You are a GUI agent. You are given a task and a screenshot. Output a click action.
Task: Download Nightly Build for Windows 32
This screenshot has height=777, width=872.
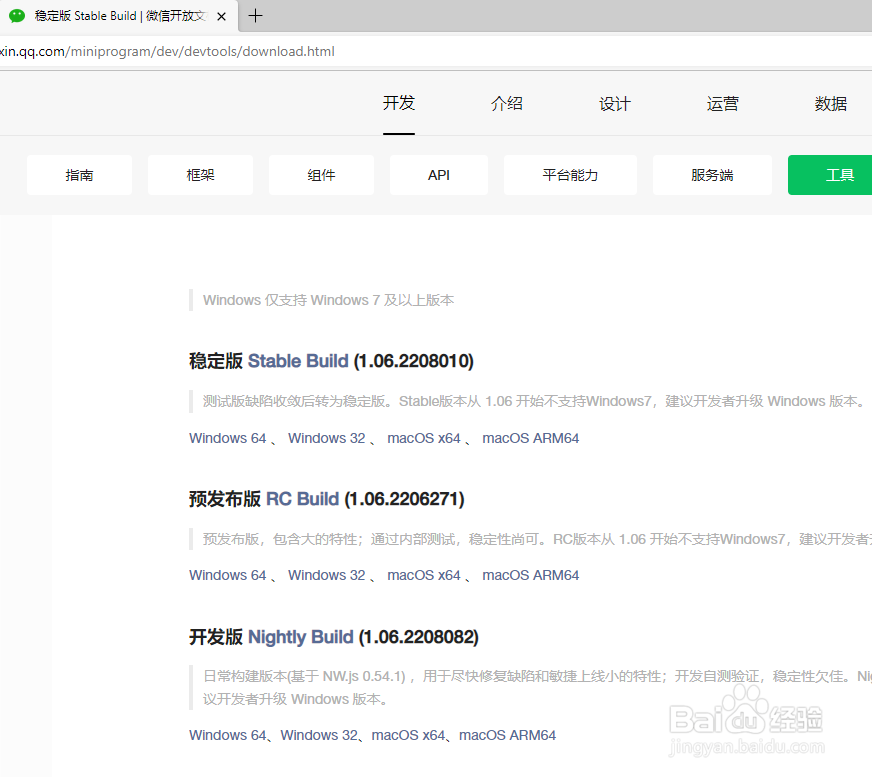(319, 735)
